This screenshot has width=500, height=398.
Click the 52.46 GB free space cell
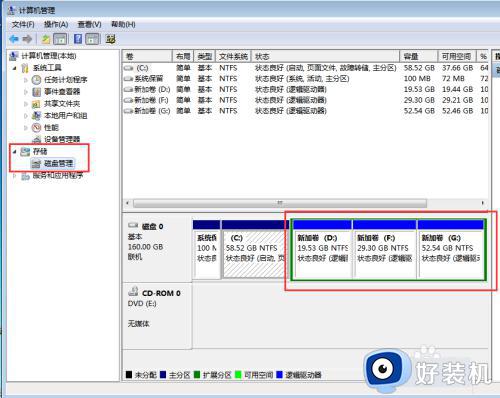tap(458, 111)
